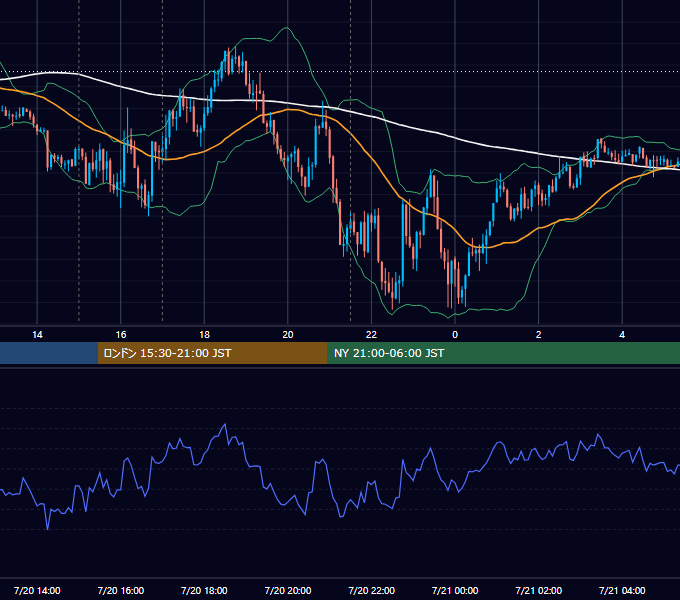Viewport: 680px width, 600px height.
Task: Click the 7/20 16:00 date label
Action: tap(121, 590)
